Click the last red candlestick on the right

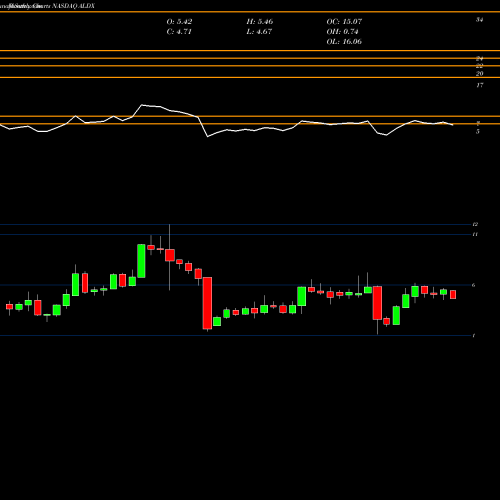[x=453, y=294]
